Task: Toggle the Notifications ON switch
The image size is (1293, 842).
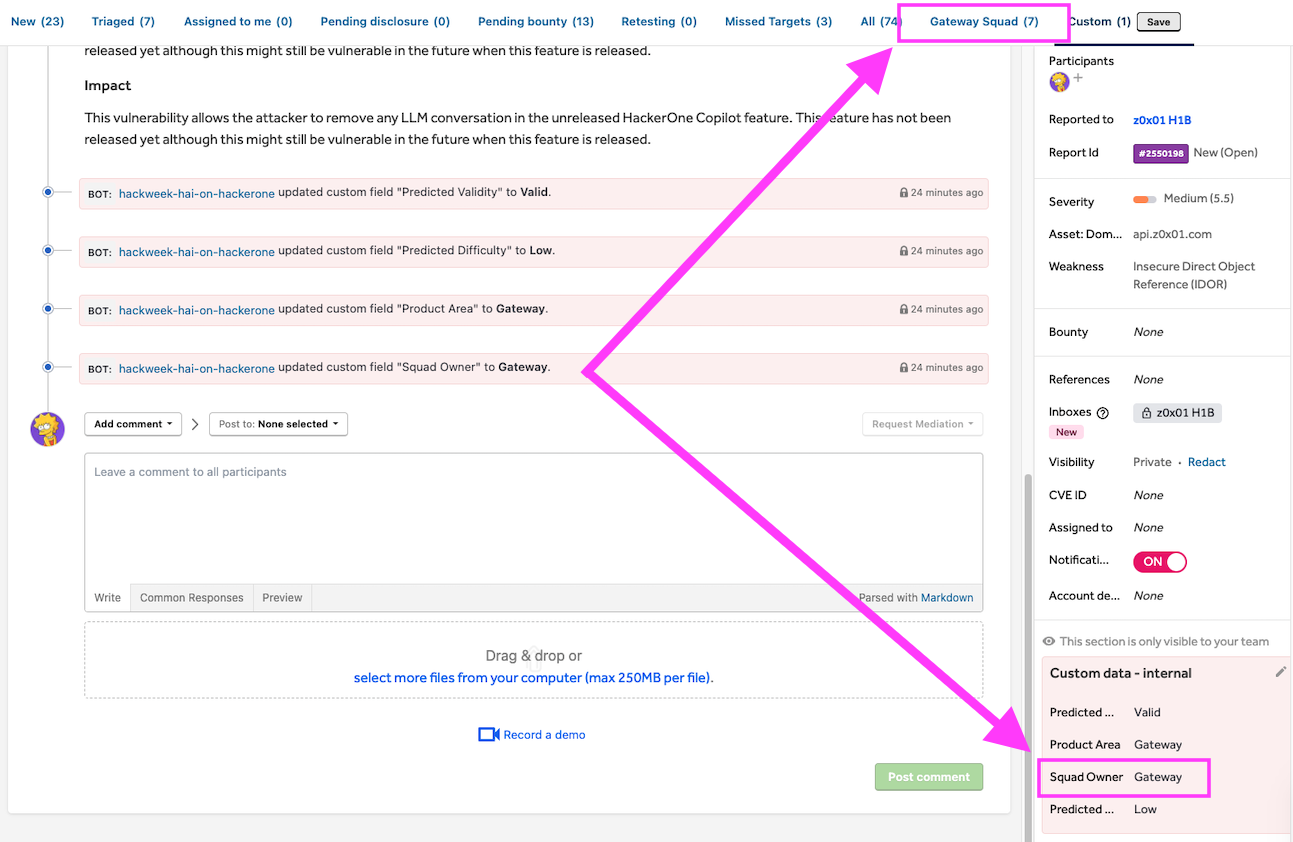Action: (1160, 562)
